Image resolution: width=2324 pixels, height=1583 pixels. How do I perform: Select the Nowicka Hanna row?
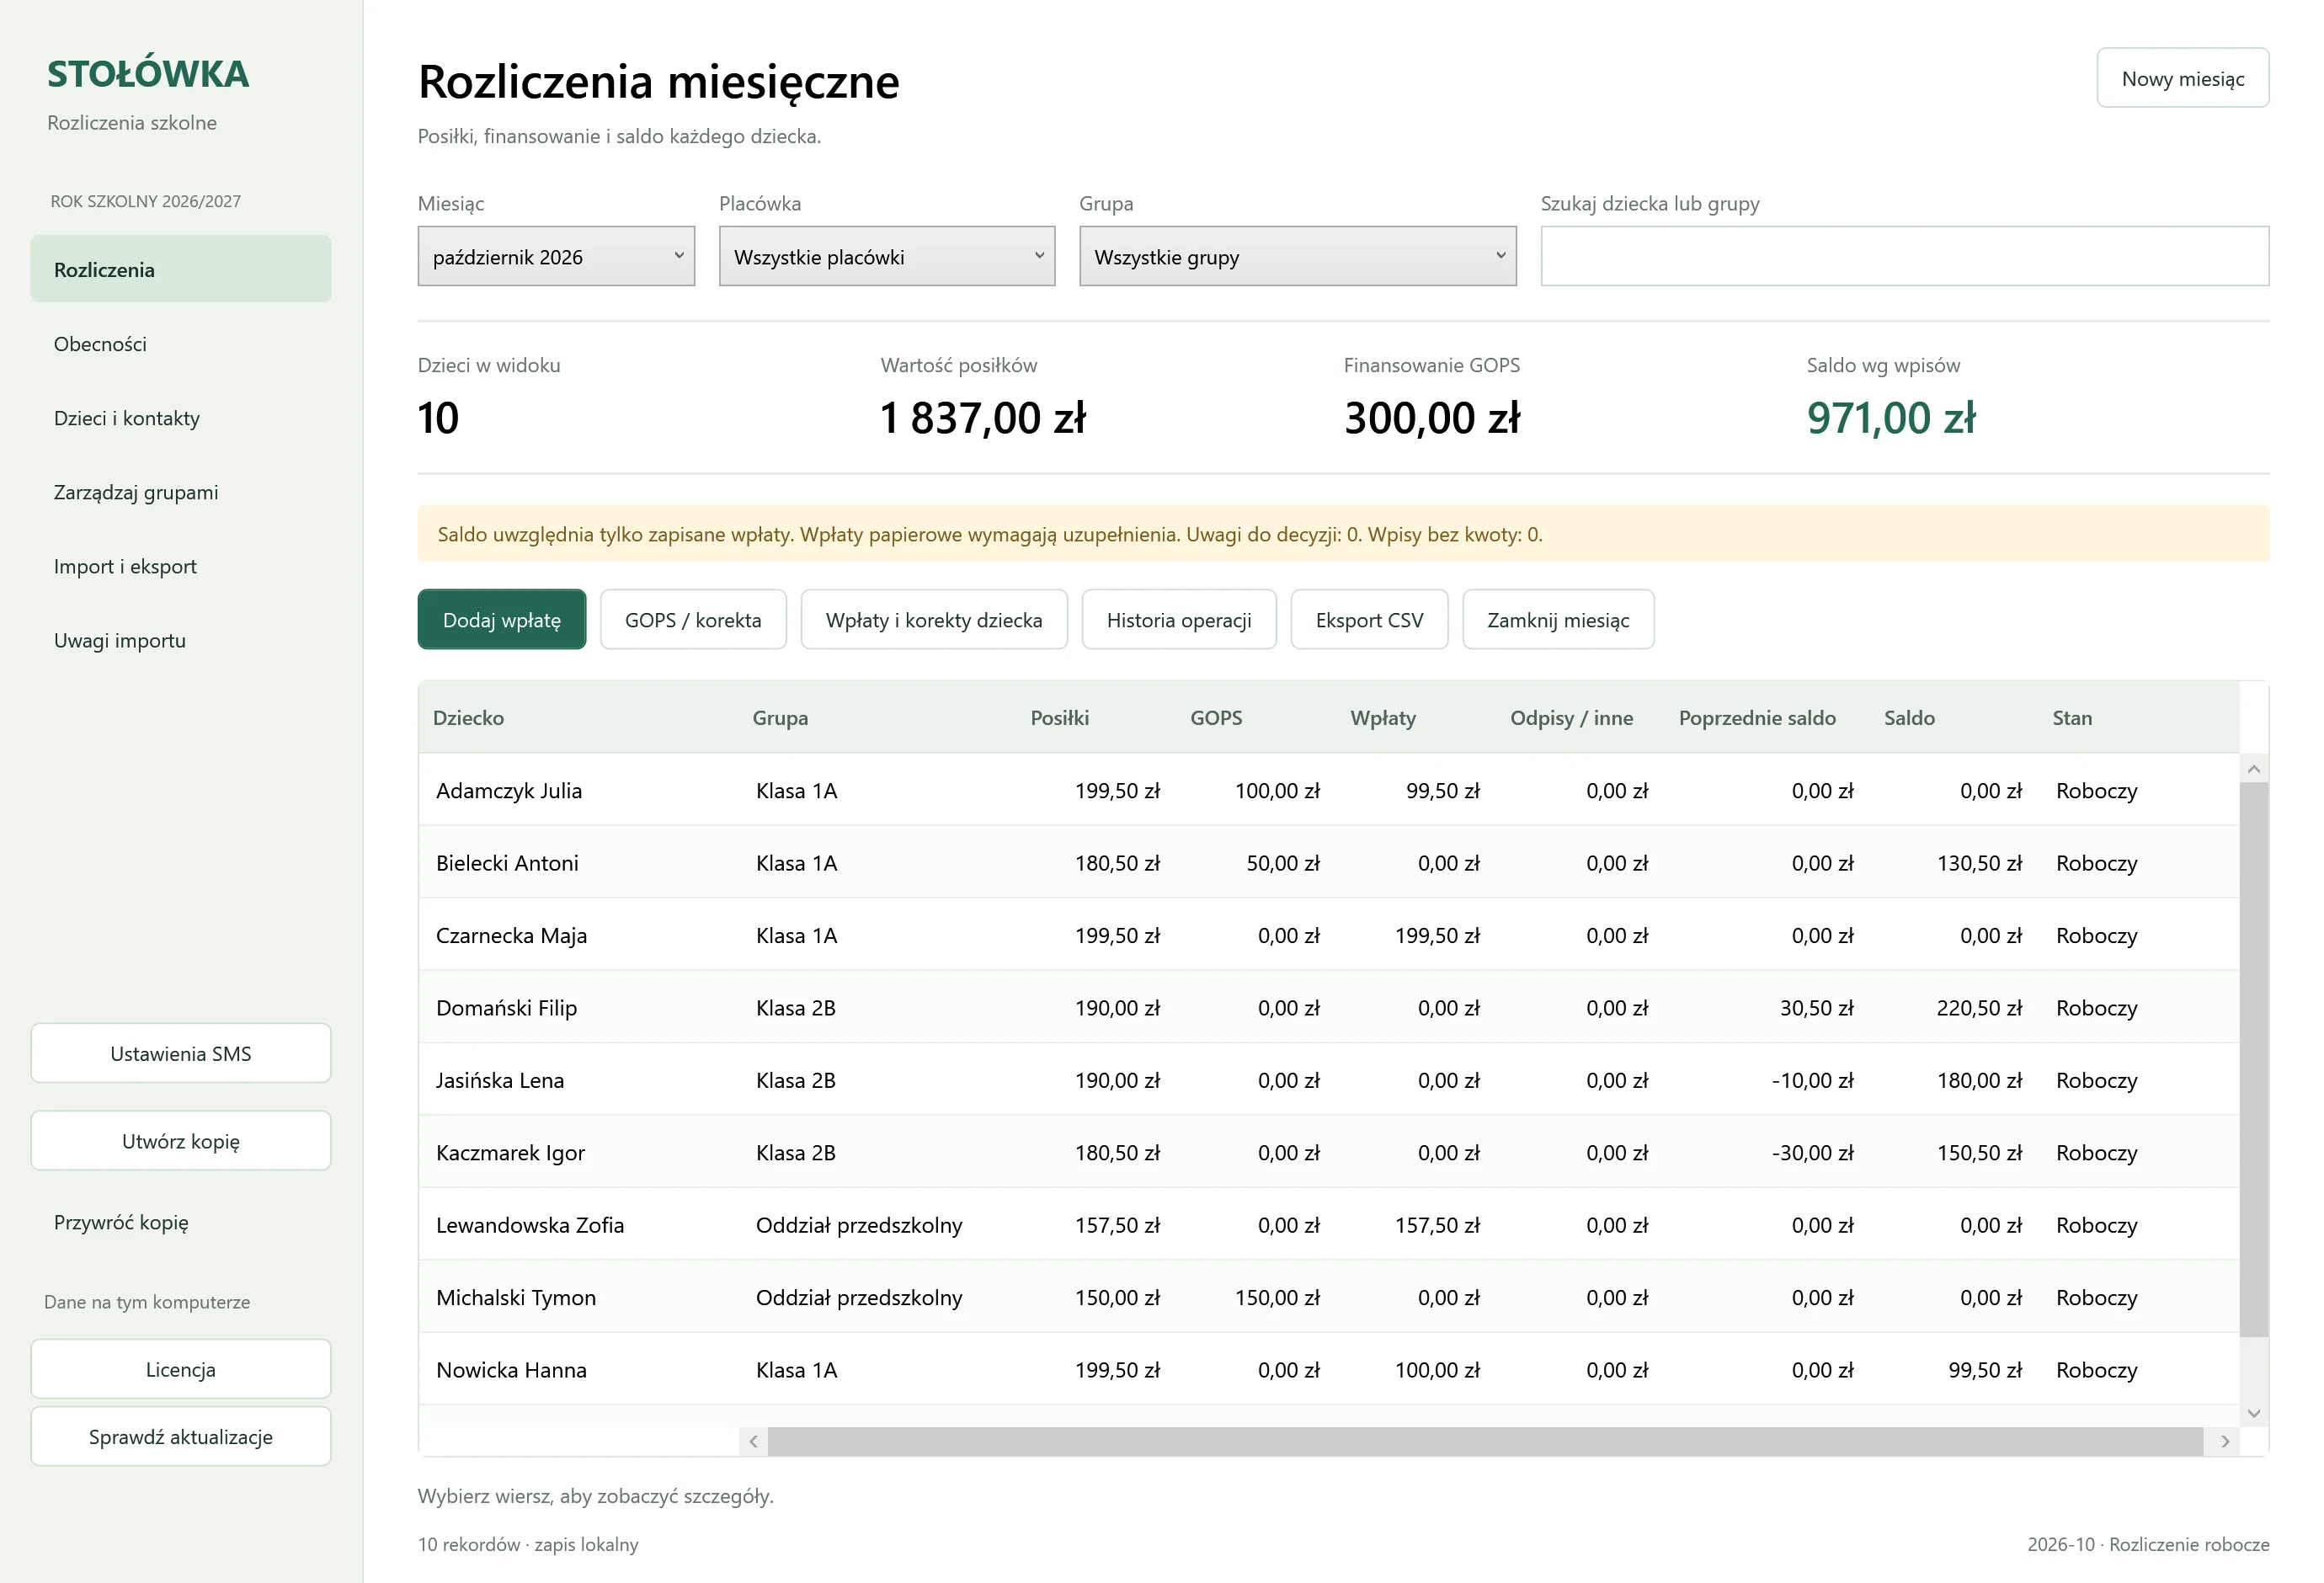point(1329,1369)
